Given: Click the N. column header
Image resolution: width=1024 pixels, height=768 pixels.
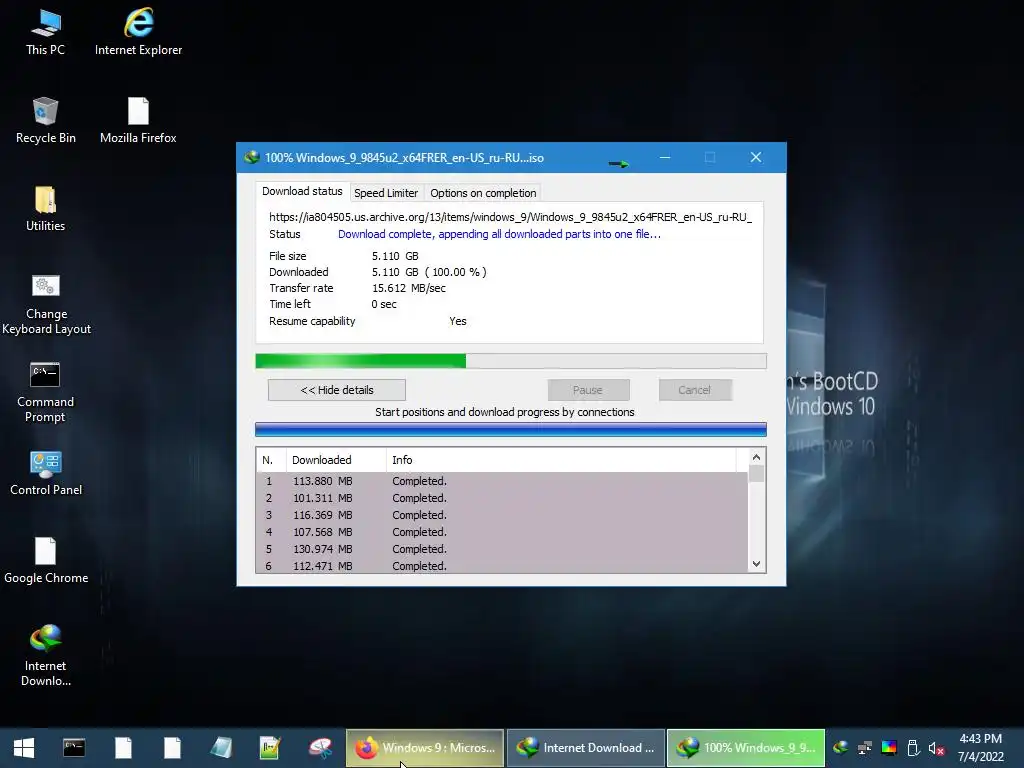Looking at the screenshot, I should 270,460.
